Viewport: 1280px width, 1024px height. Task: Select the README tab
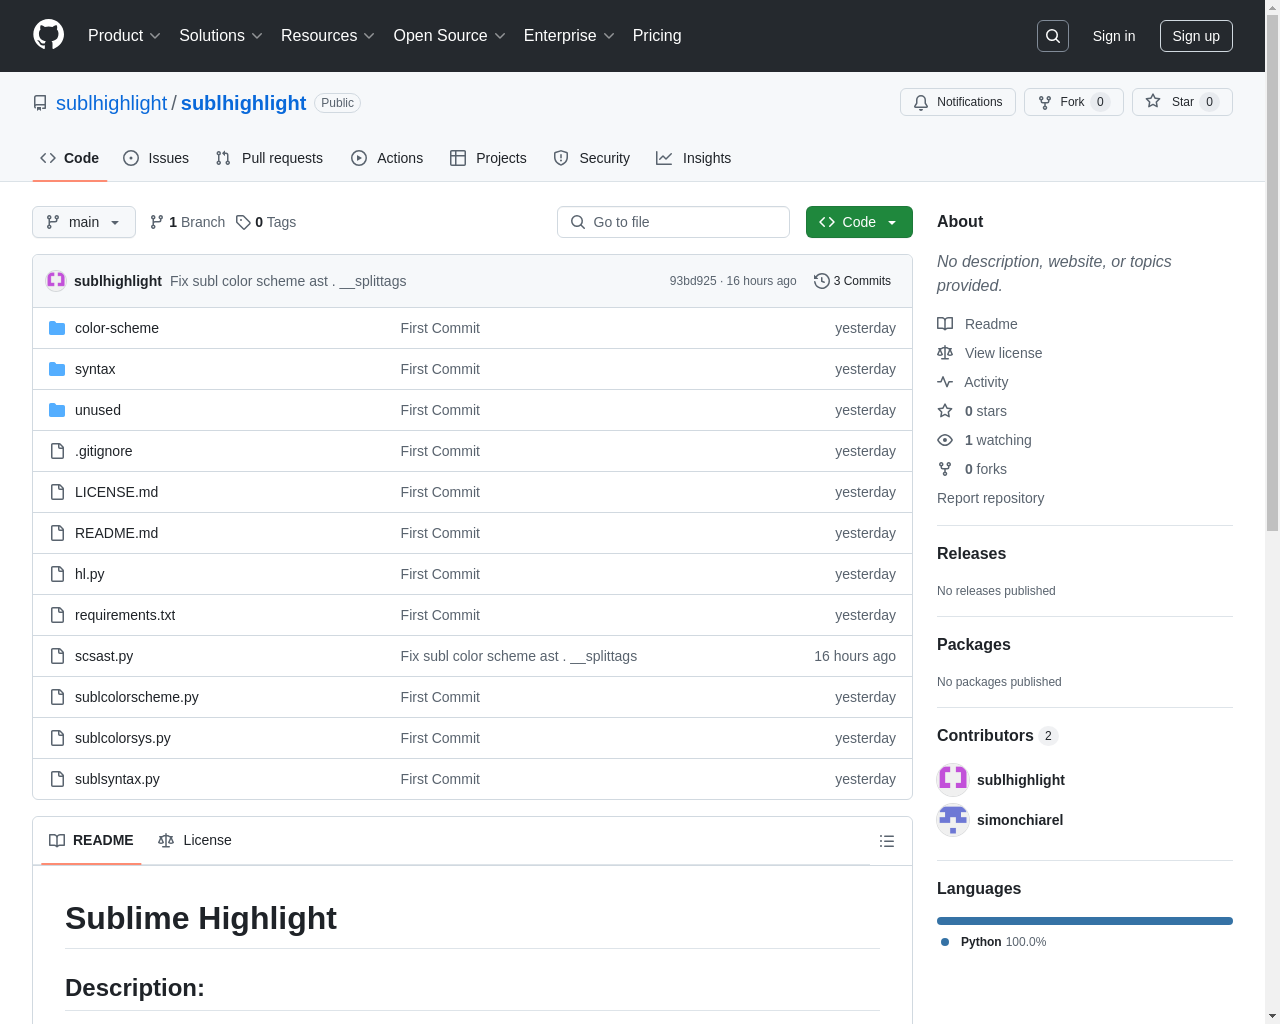click(91, 840)
